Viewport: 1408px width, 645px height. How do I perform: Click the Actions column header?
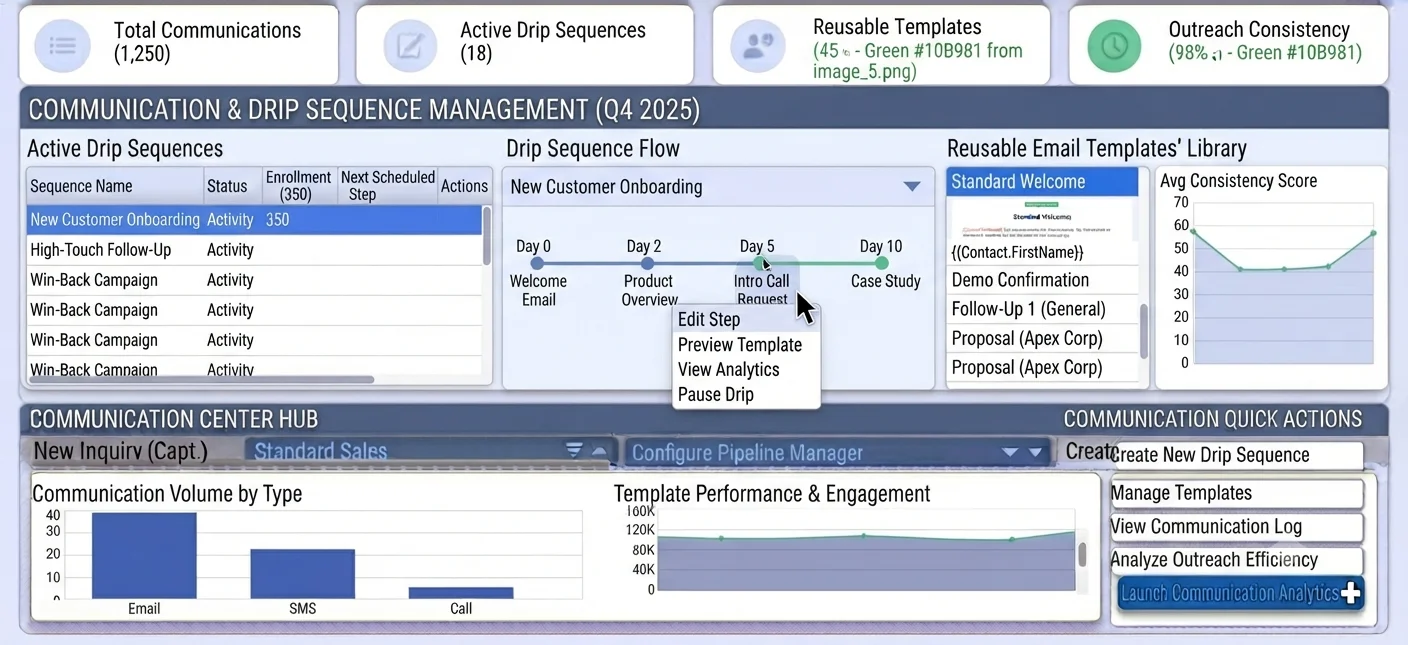click(x=464, y=186)
